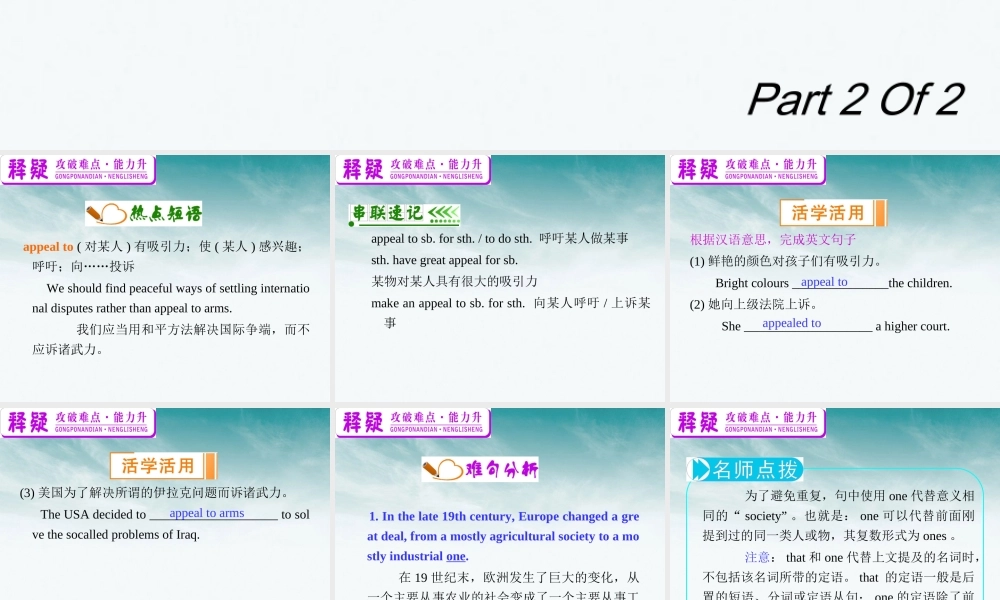Click the blank answer 'appeal to' after 'Bright colours'
Viewport: 1000px width, 600px height.
(x=824, y=282)
